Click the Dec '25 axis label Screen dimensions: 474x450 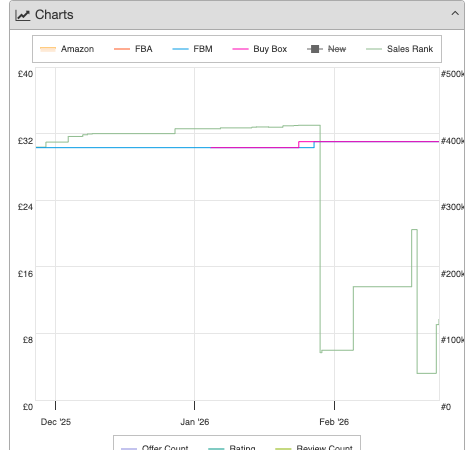coord(56,422)
